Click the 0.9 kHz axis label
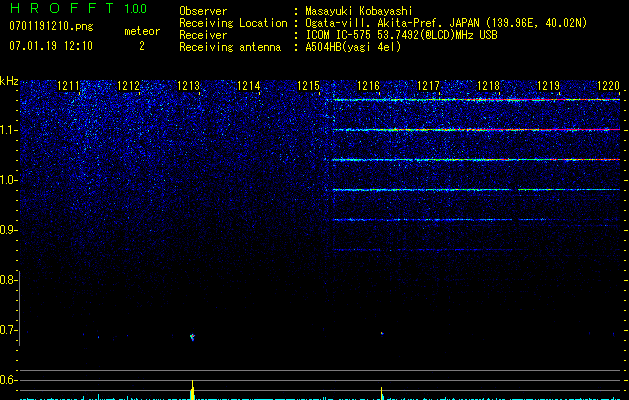The height and width of the screenshot is (400, 629). [8, 230]
